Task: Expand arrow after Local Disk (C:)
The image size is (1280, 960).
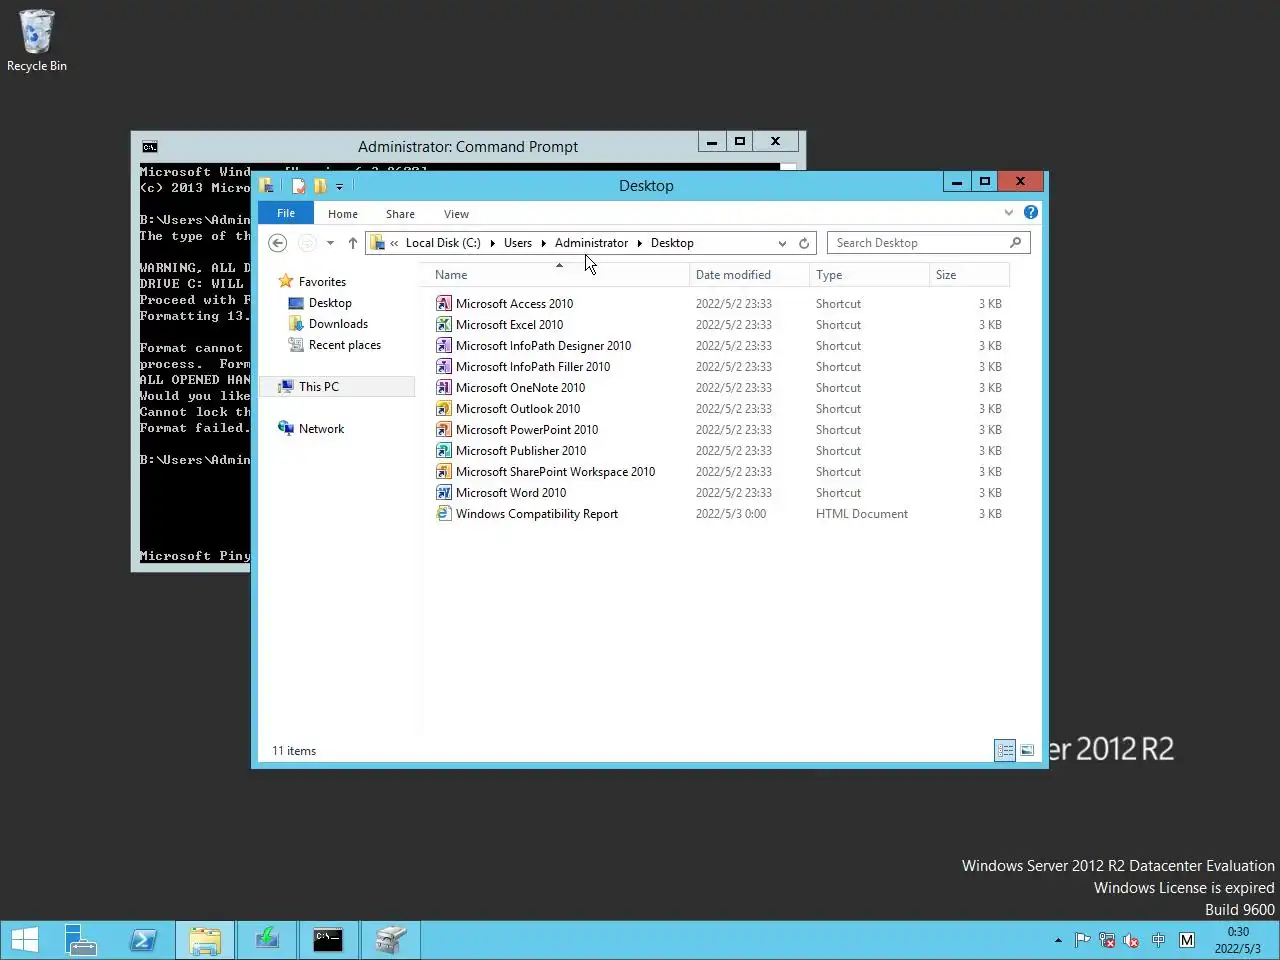Action: [x=492, y=243]
